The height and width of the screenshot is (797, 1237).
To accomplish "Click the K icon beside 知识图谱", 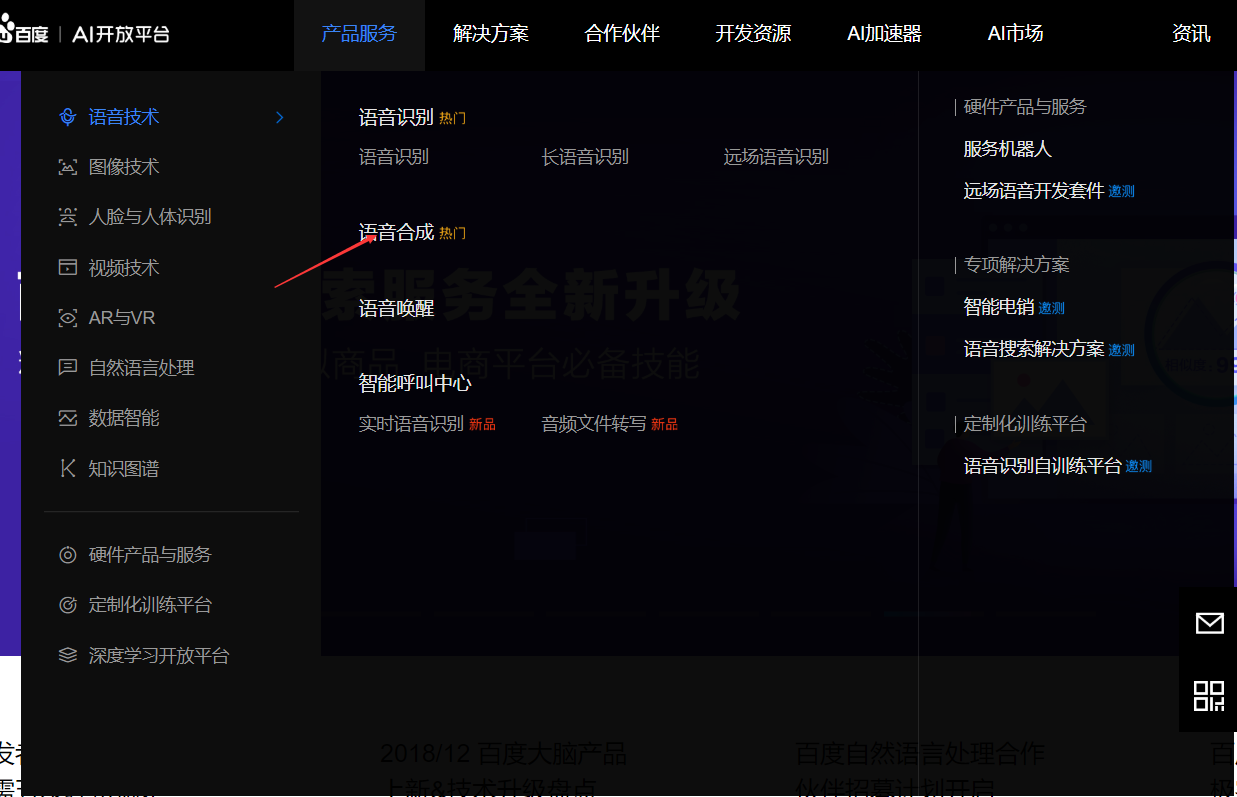I will (x=68, y=469).
